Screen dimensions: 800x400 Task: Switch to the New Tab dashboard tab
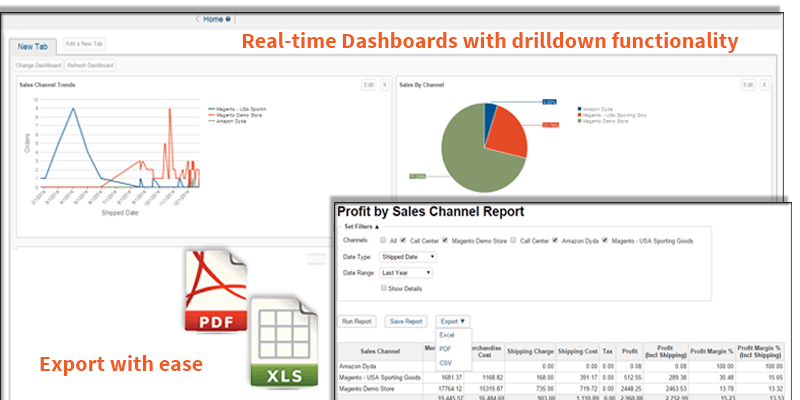(33, 46)
